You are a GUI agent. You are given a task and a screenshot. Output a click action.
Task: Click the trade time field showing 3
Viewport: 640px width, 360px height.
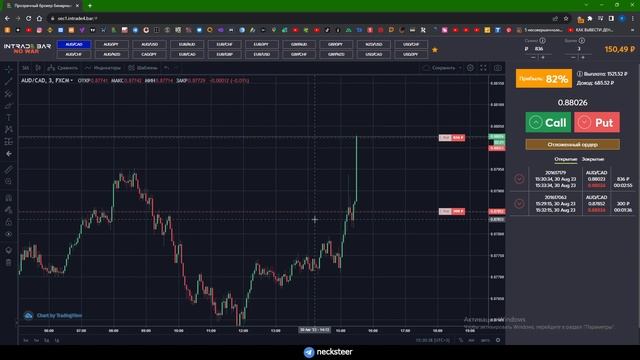(579, 49)
